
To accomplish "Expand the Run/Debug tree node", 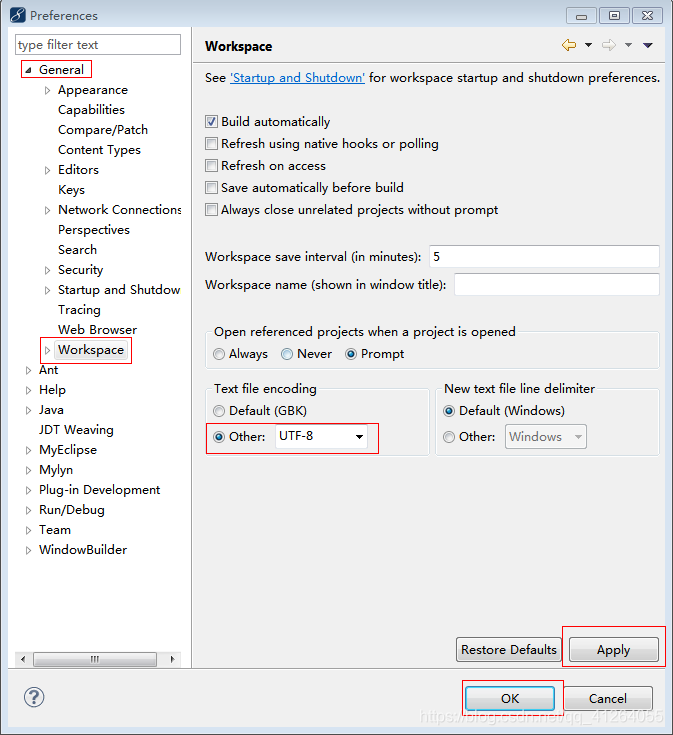I will pos(29,510).
